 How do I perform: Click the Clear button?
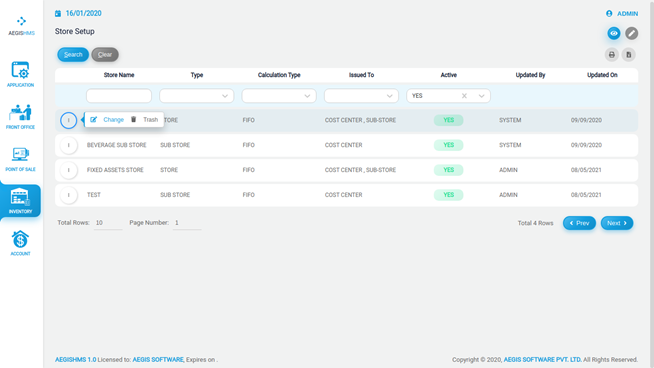(105, 55)
